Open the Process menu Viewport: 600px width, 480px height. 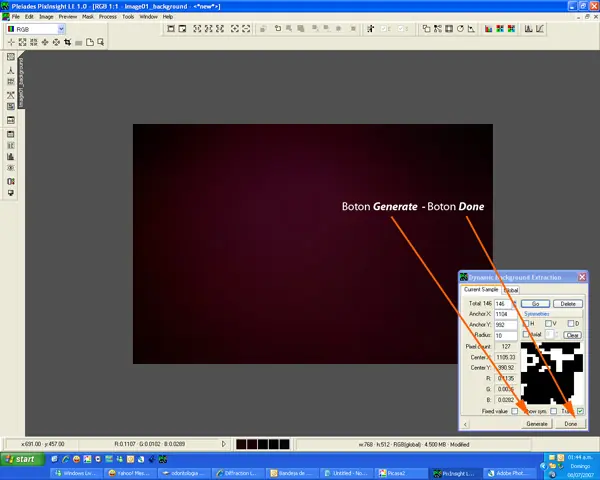tap(108, 17)
